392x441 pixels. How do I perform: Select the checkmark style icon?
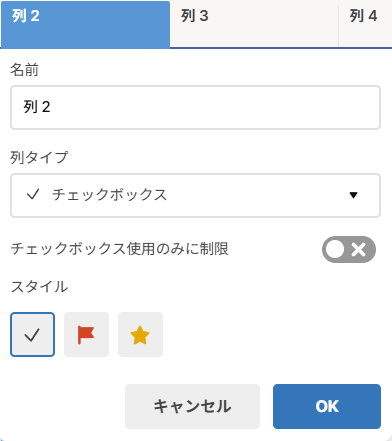click(32, 334)
